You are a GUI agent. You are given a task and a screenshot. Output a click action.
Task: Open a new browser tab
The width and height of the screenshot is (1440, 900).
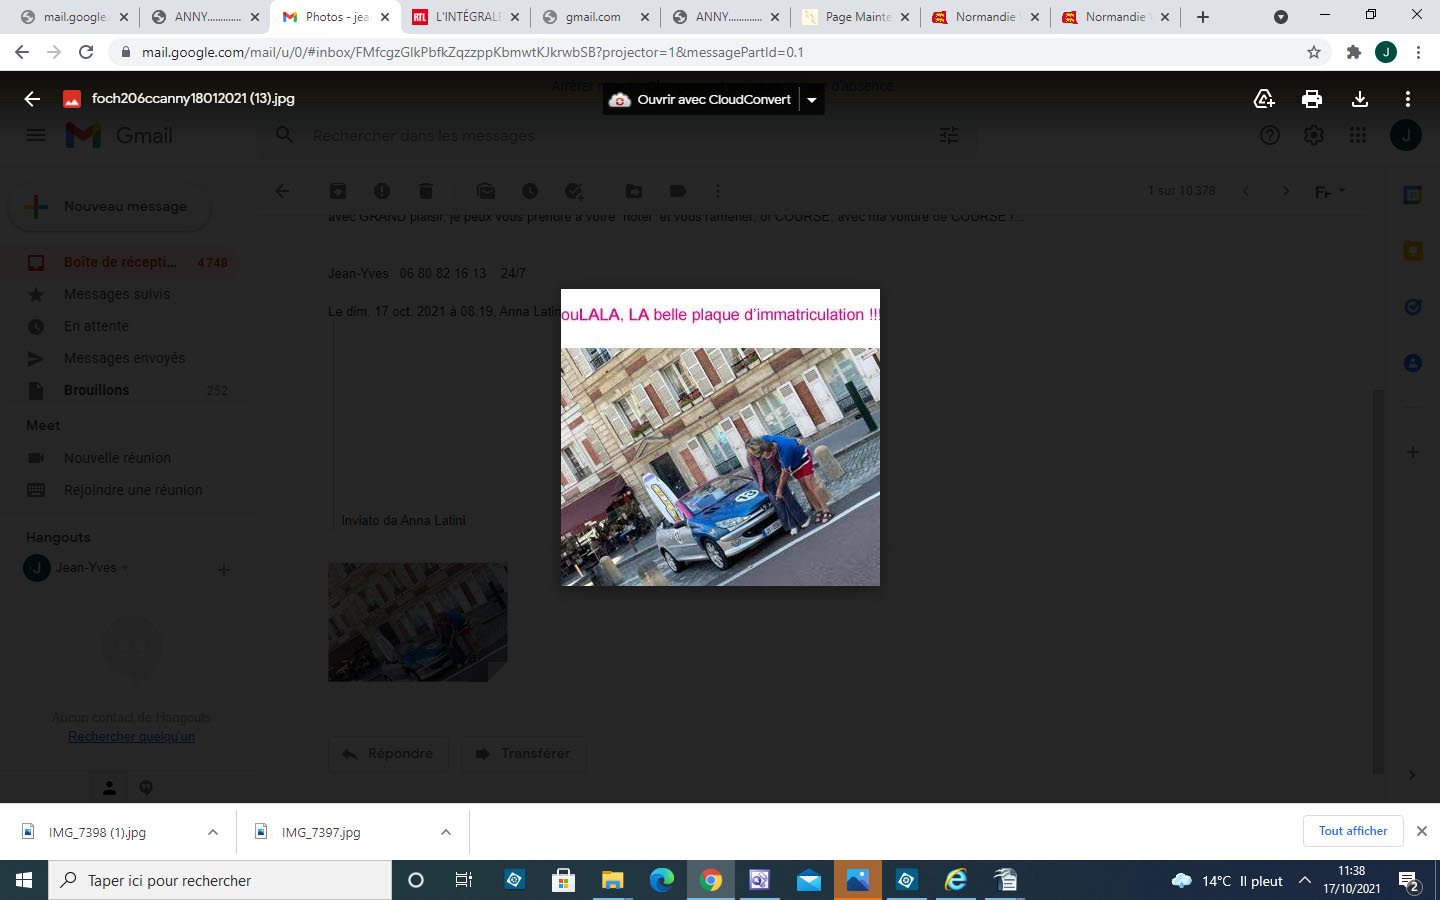point(1203,17)
